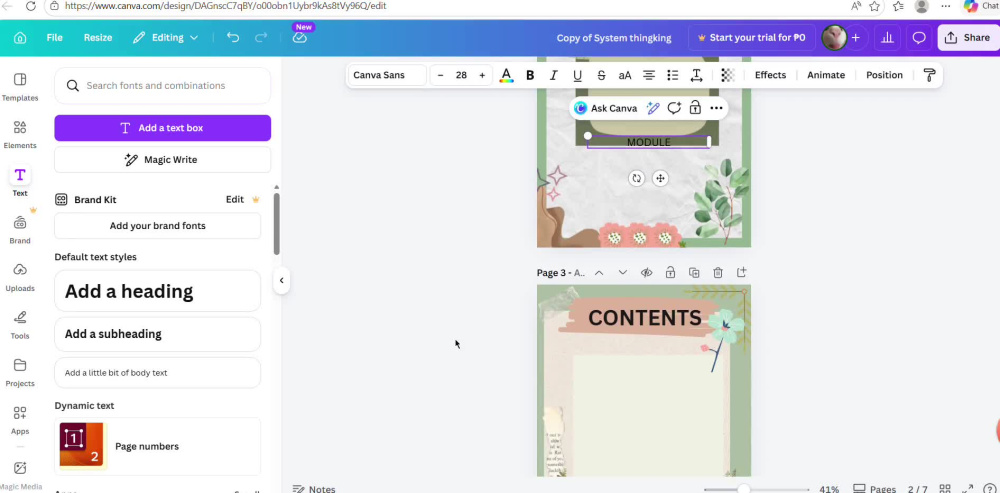Add a new page after Page 3
The height and width of the screenshot is (493, 1000).
(741, 273)
